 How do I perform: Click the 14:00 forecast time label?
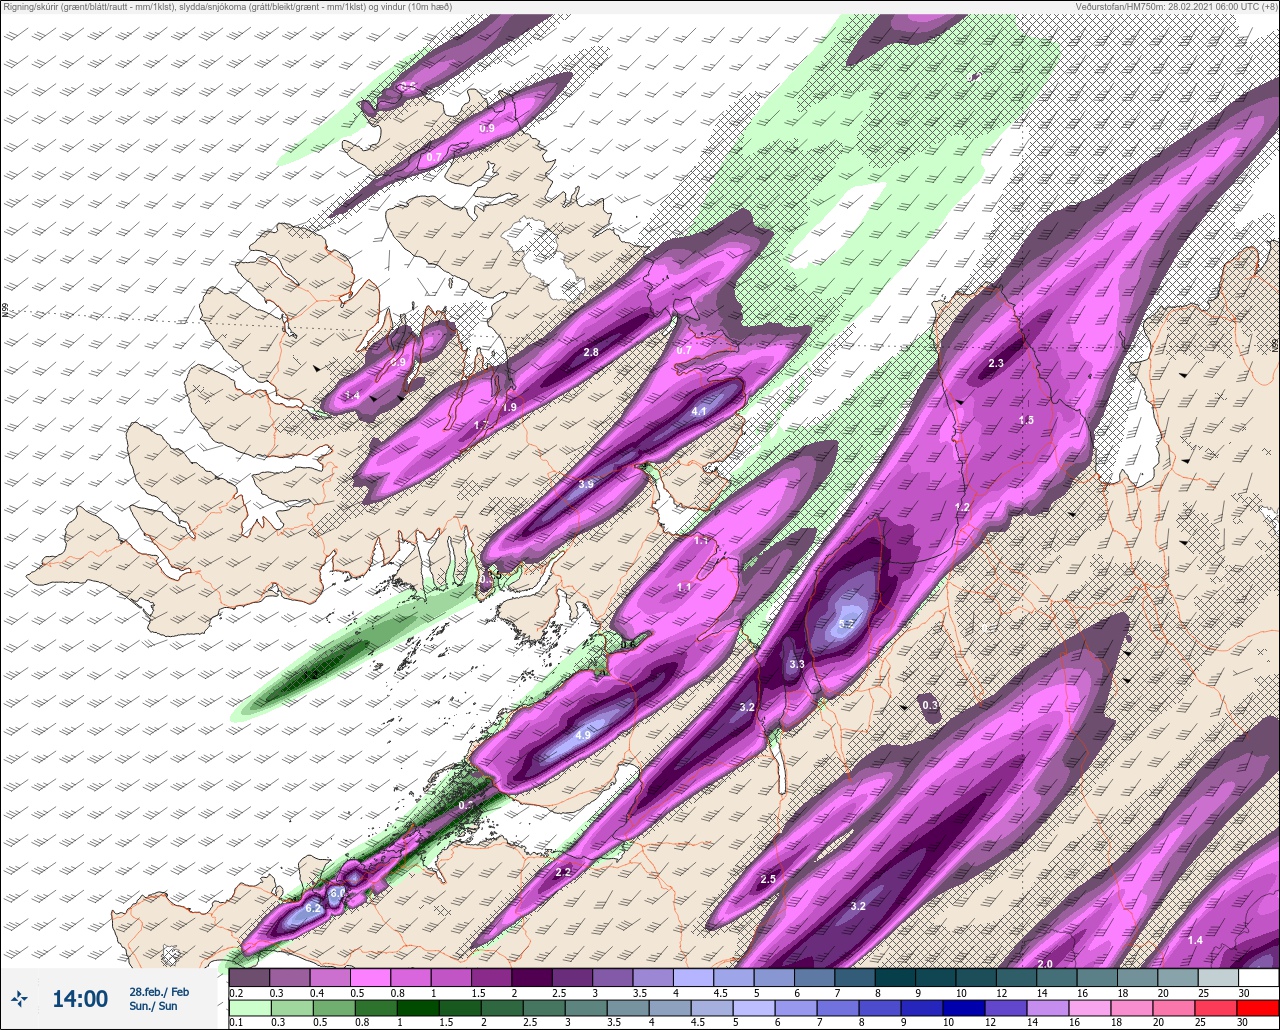tap(80, 999)
